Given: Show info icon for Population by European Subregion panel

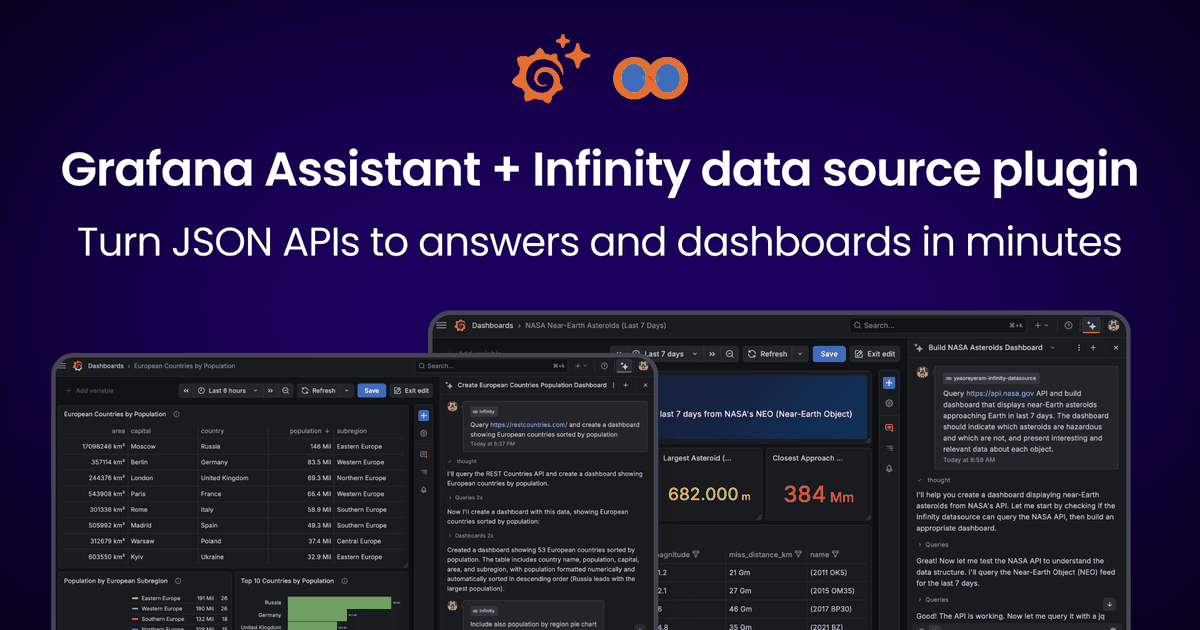Looking at the screenshot, I should click(x=178, y=581).
